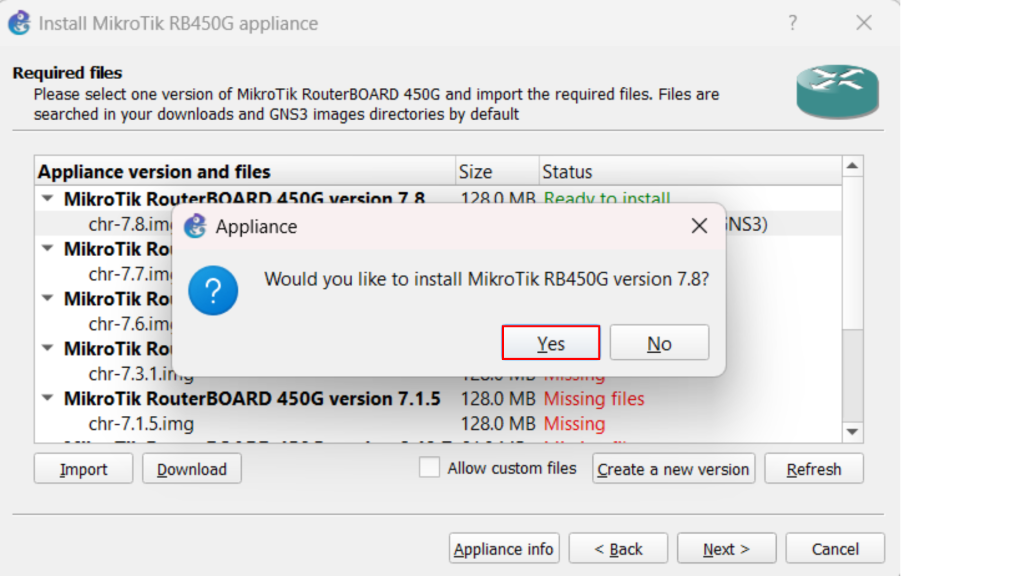Collapse the RouterBOARD 450G version 7.8 entry
The height and width of the screenshot is (576, 1024).
pos(48,198)
